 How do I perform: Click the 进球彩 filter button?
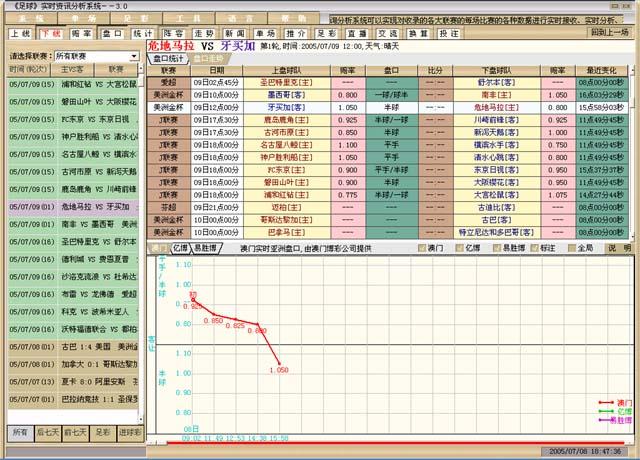coord(130,433)
